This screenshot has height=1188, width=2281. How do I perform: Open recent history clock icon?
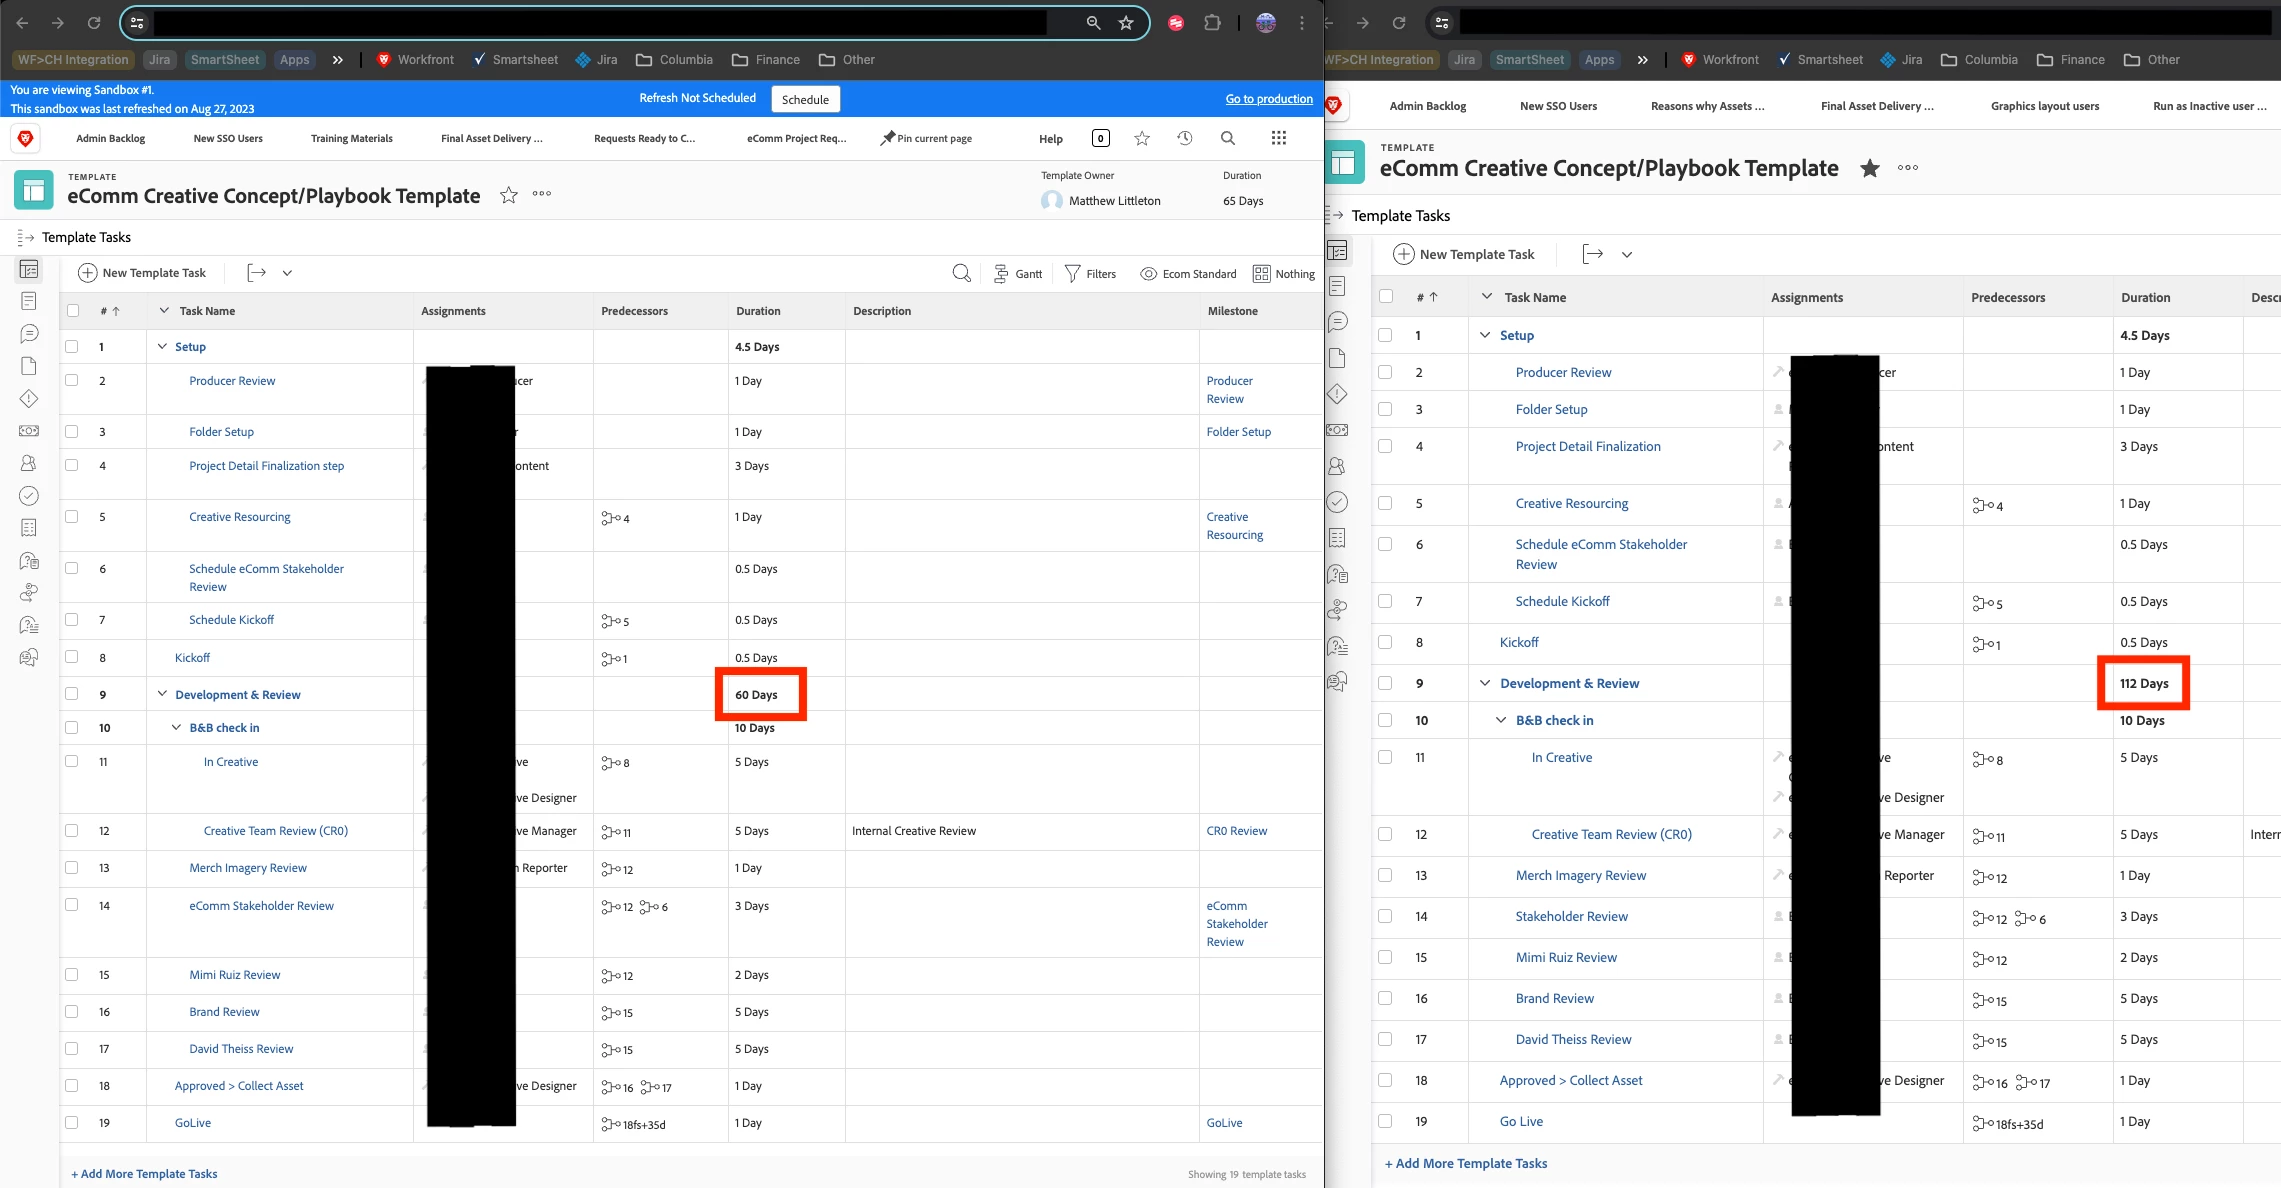1185,138
